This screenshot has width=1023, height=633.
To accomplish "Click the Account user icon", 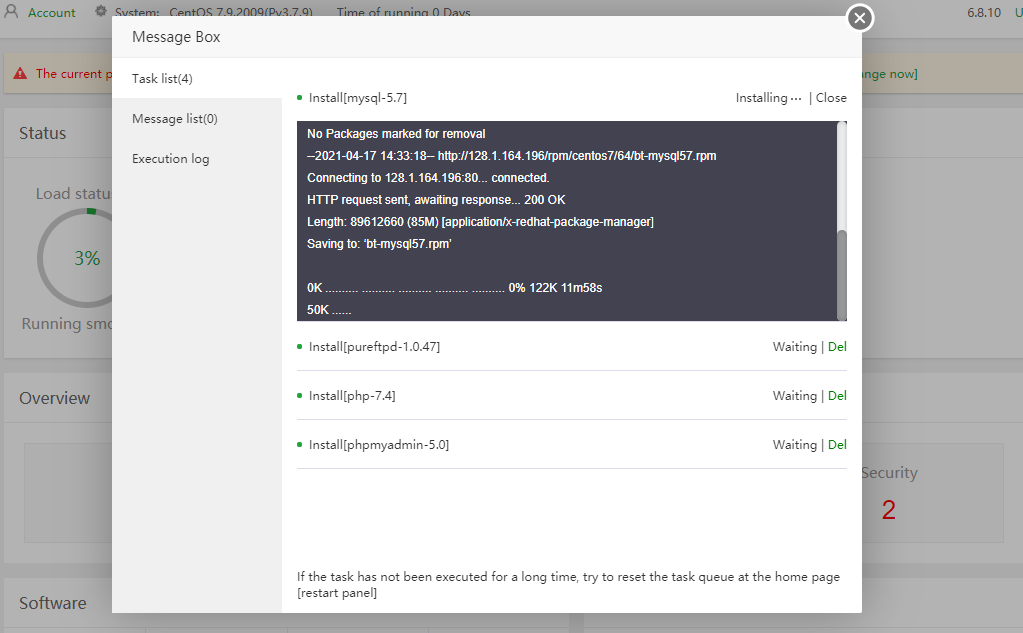I will tap(12, 13).
